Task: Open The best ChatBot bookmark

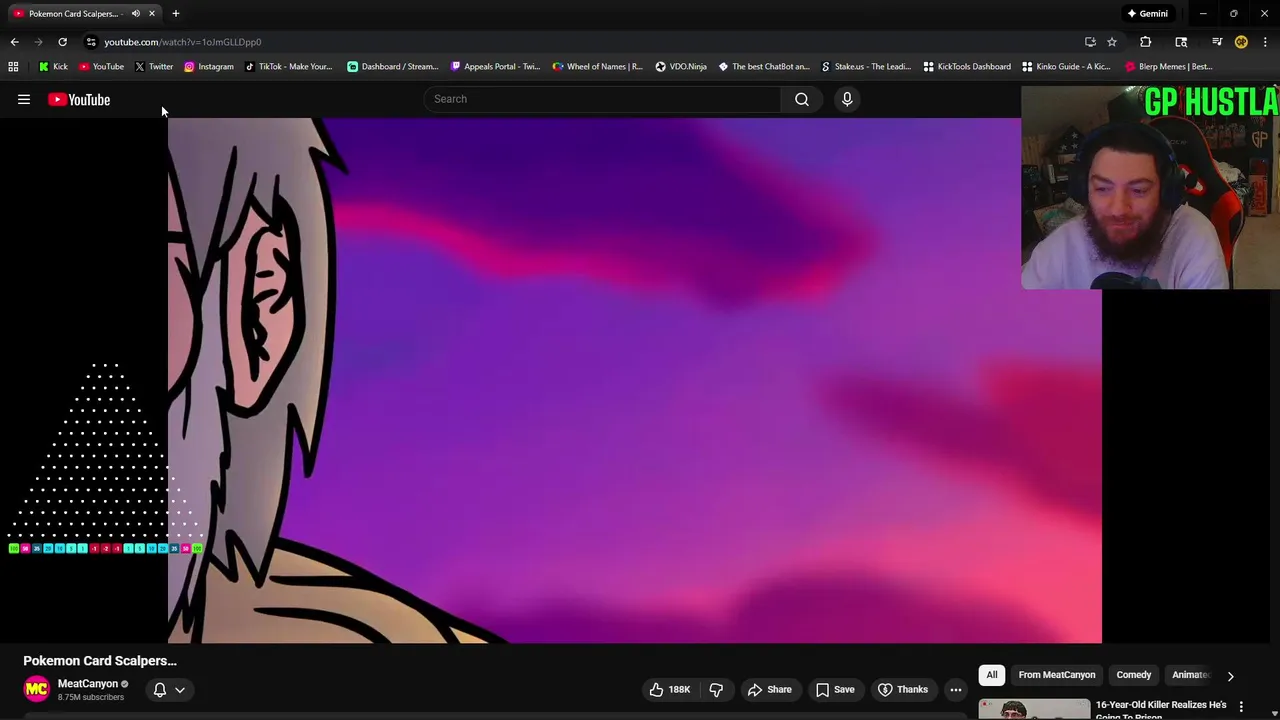Action: (x=764, y=67)
